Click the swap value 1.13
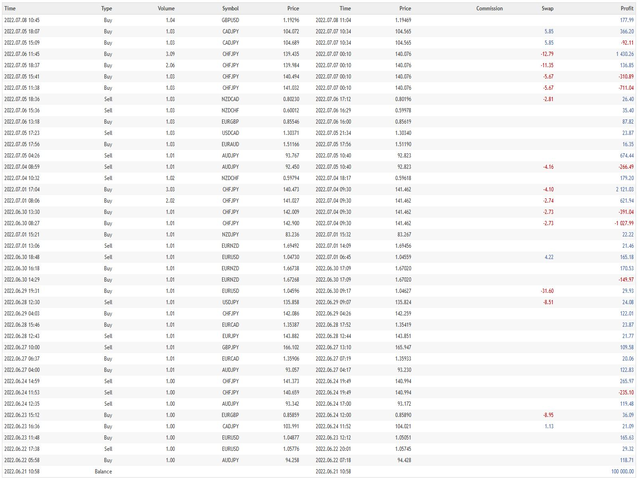The height and width of the screenshot is (480, 640). pos(549,427)
